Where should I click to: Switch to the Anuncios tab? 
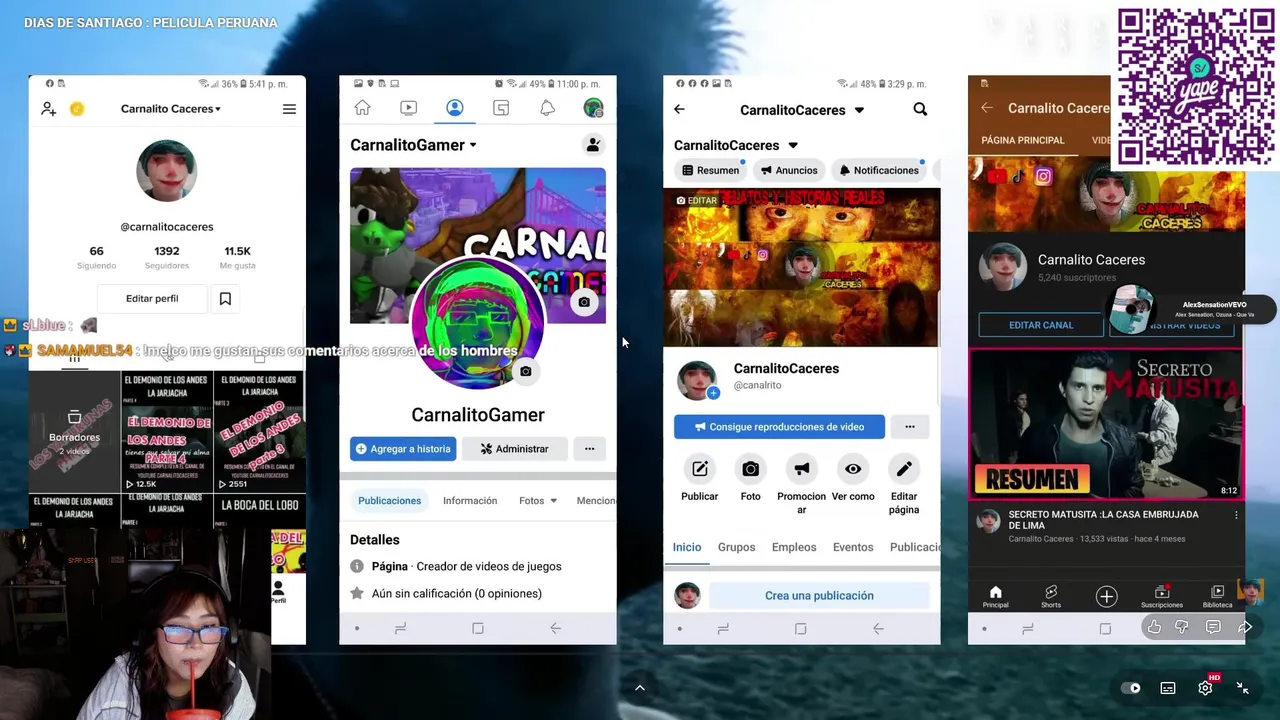pyautogui.click(x=788, y=170)
